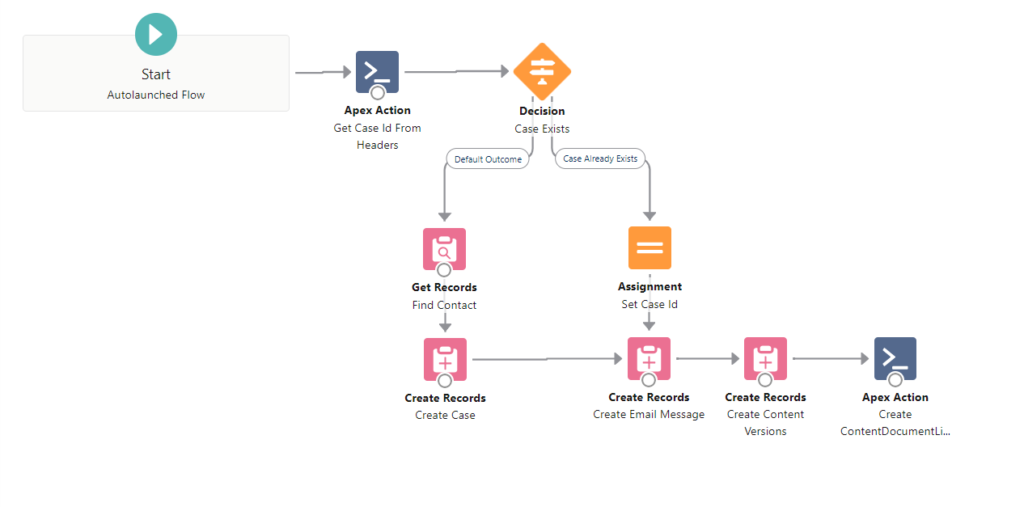Select the Get Case Id From Headers Apex Action icon
Image resolution: width=1024 pixels, height=507 pixels.
click(x=377, y=72)
